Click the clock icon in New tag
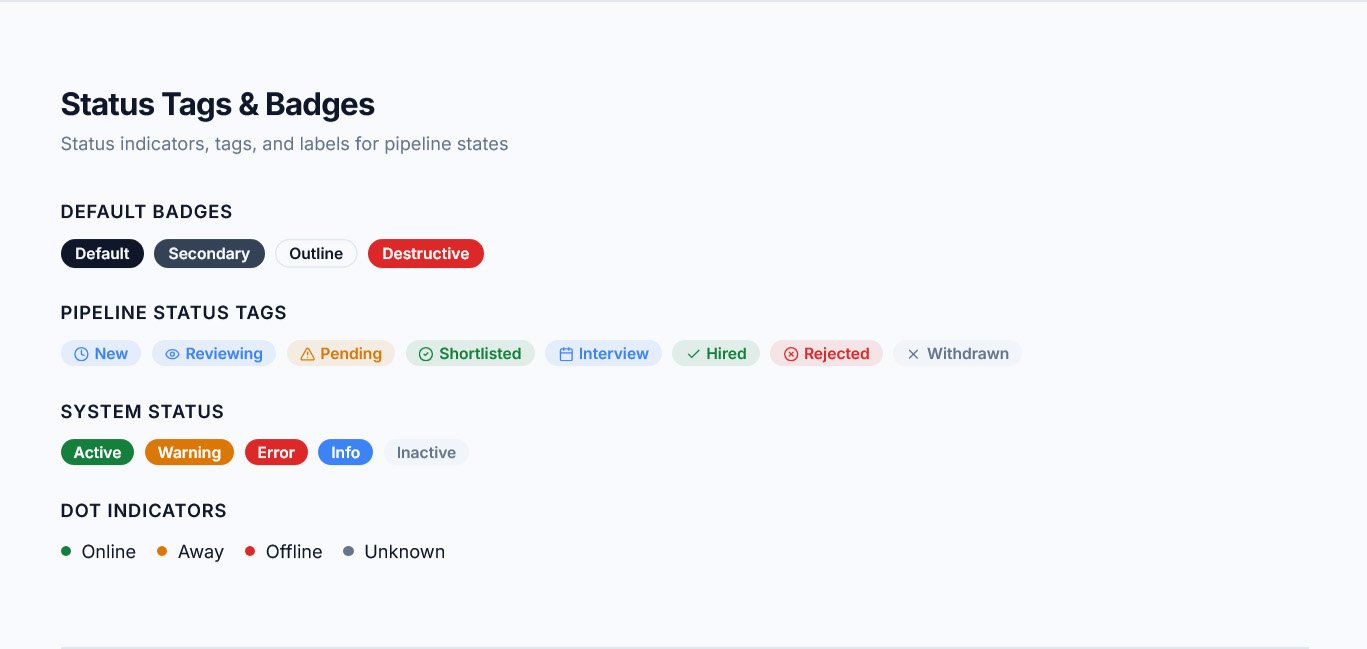 [81, 354]
